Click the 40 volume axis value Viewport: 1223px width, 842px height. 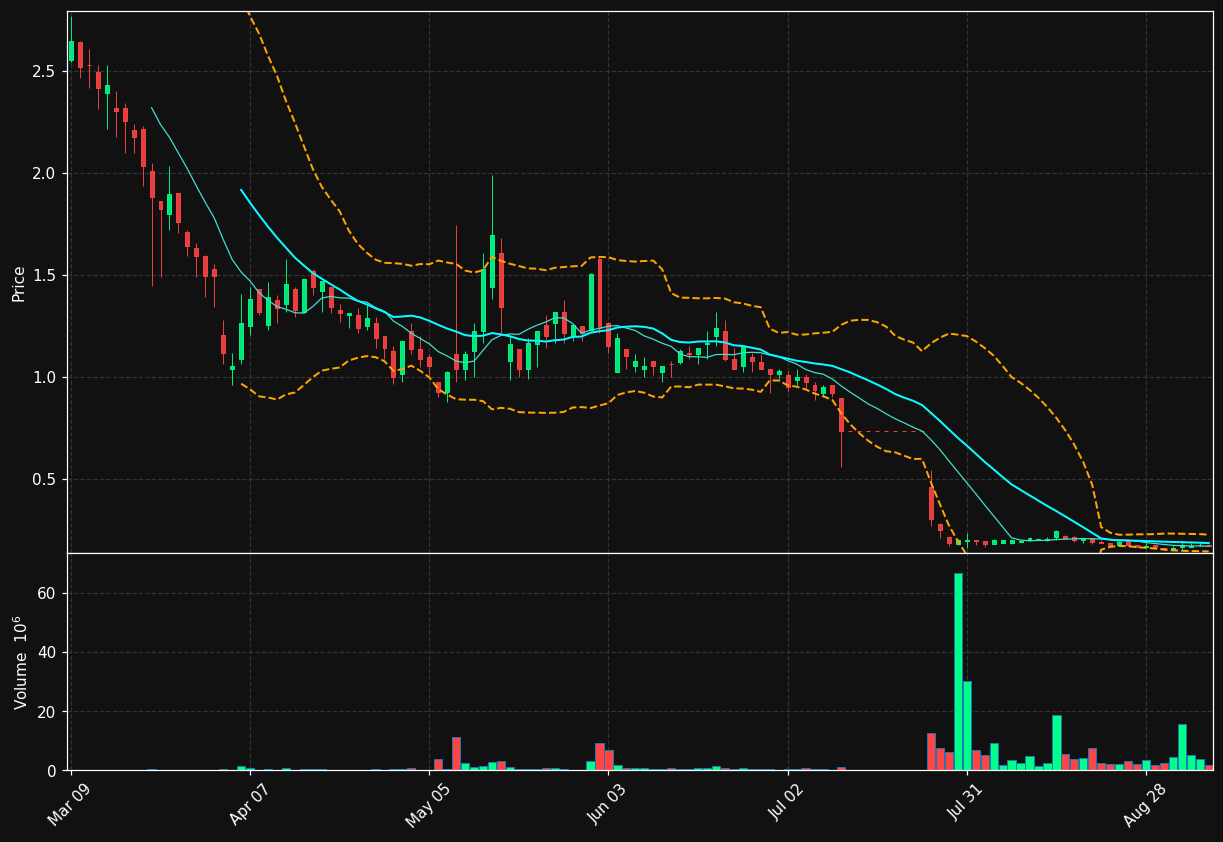pyautogui.click(x=48, y=652)
